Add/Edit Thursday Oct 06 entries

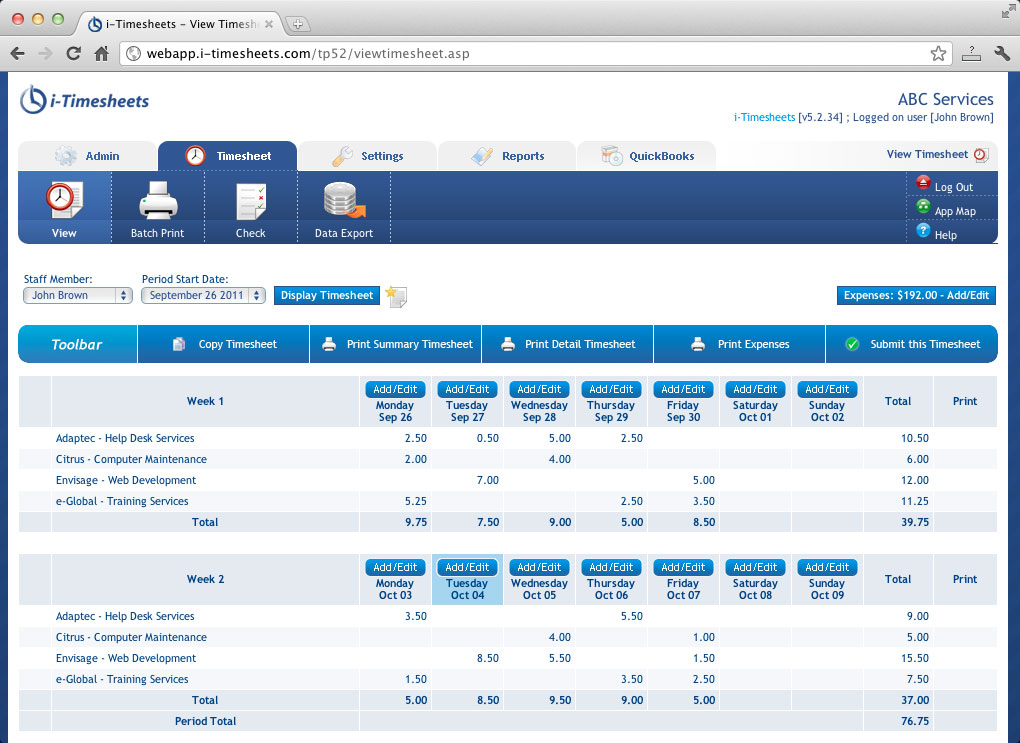tap(611, 567)
